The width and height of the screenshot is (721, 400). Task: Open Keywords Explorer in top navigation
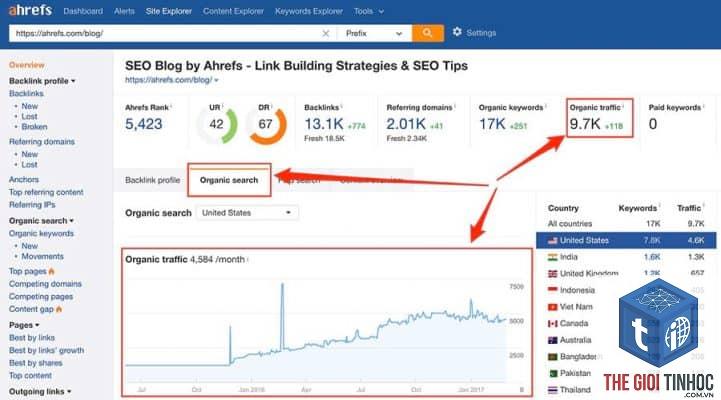(x=309, y=11)
